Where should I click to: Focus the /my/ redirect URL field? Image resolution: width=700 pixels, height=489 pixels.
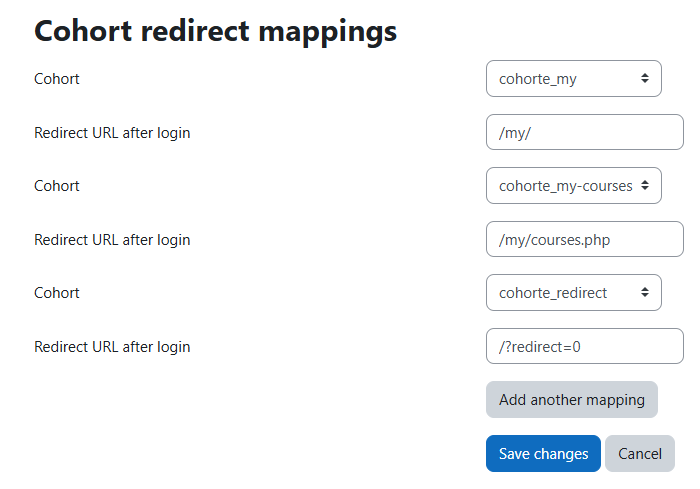585,132
